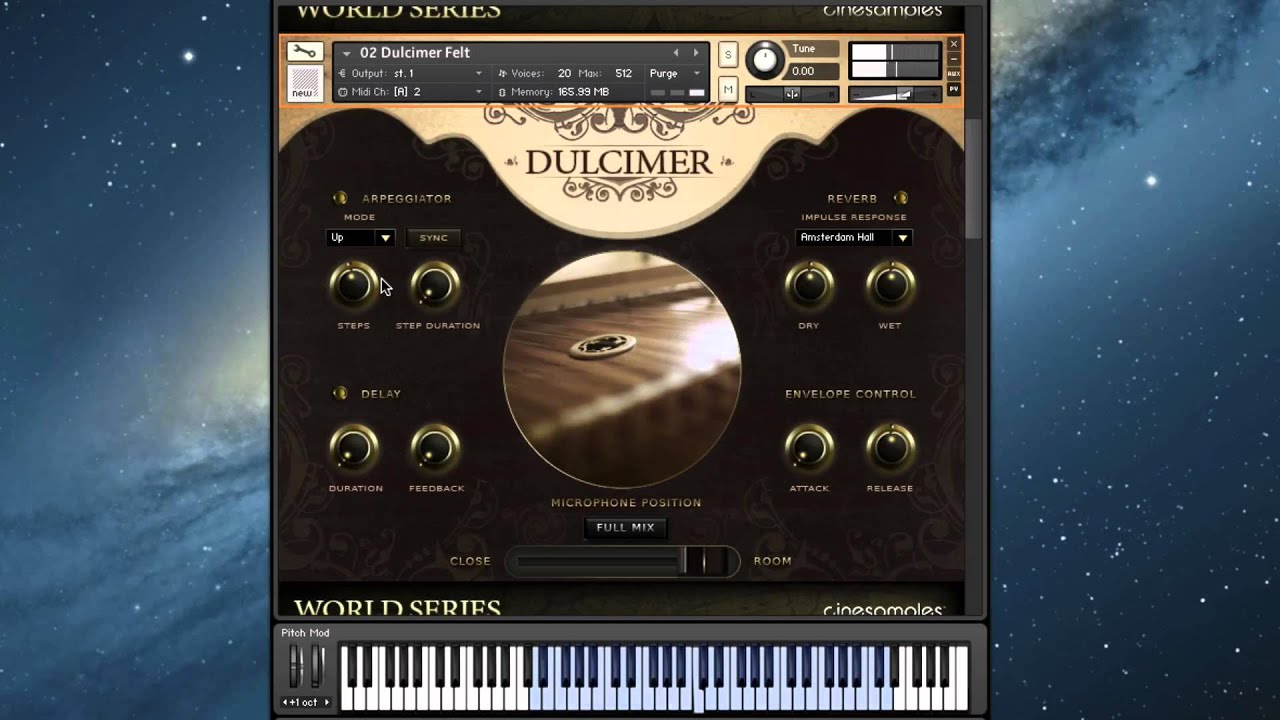Adjust the instrument volume slider
The width and height of the screenshot is (1280, 720).
tap(895, 94)
